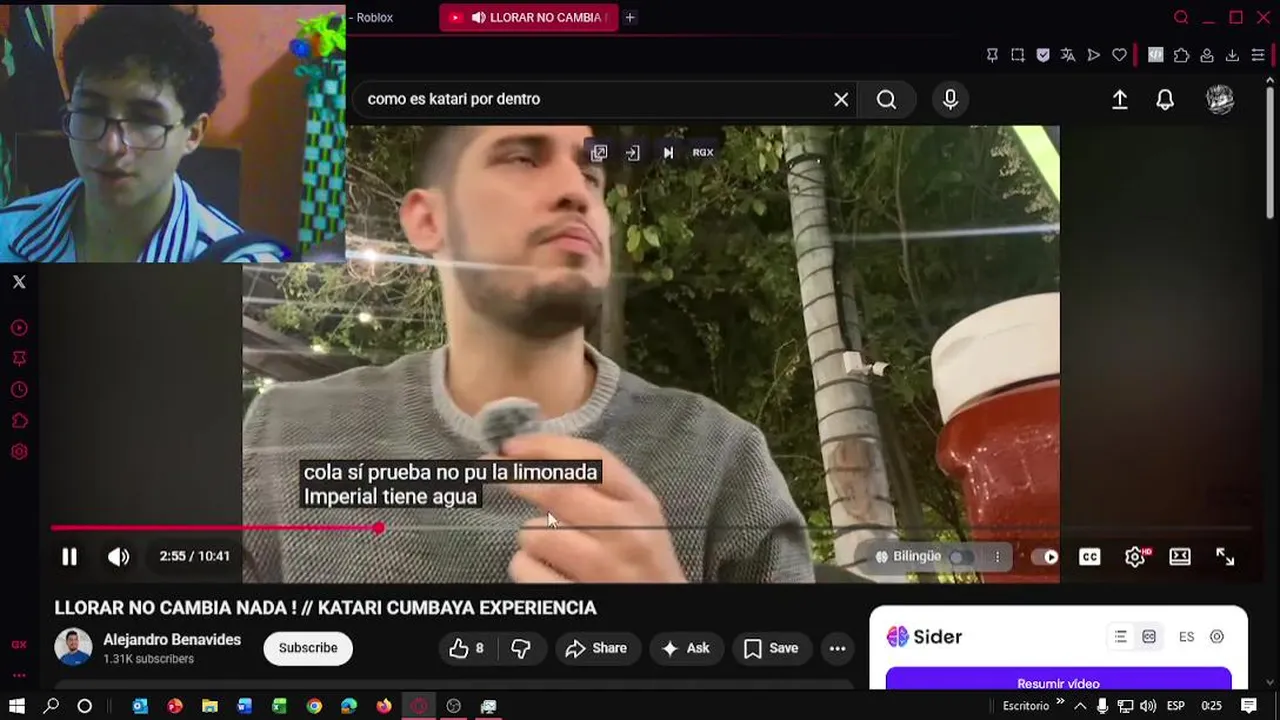Image resolution: width=1280 pixels, height=720 pixels.
Task: Dislike the video
Action: [x=521, y=649]
